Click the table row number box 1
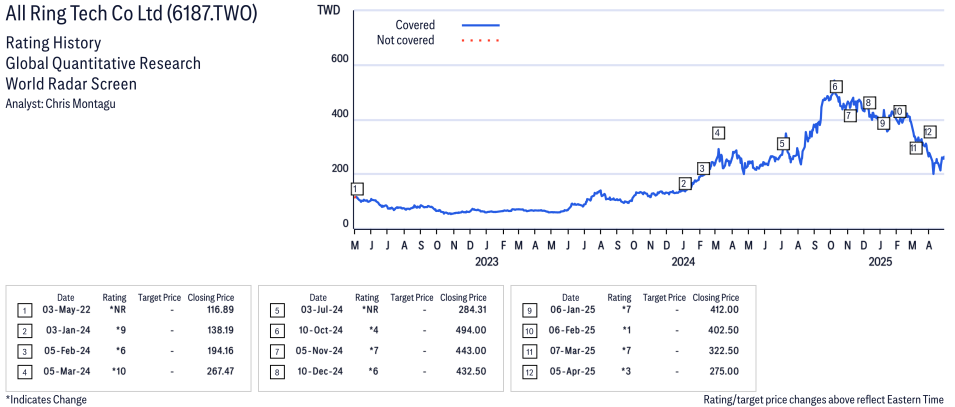The width and height of the screenshot is (955, 407). tap(24, 311)
